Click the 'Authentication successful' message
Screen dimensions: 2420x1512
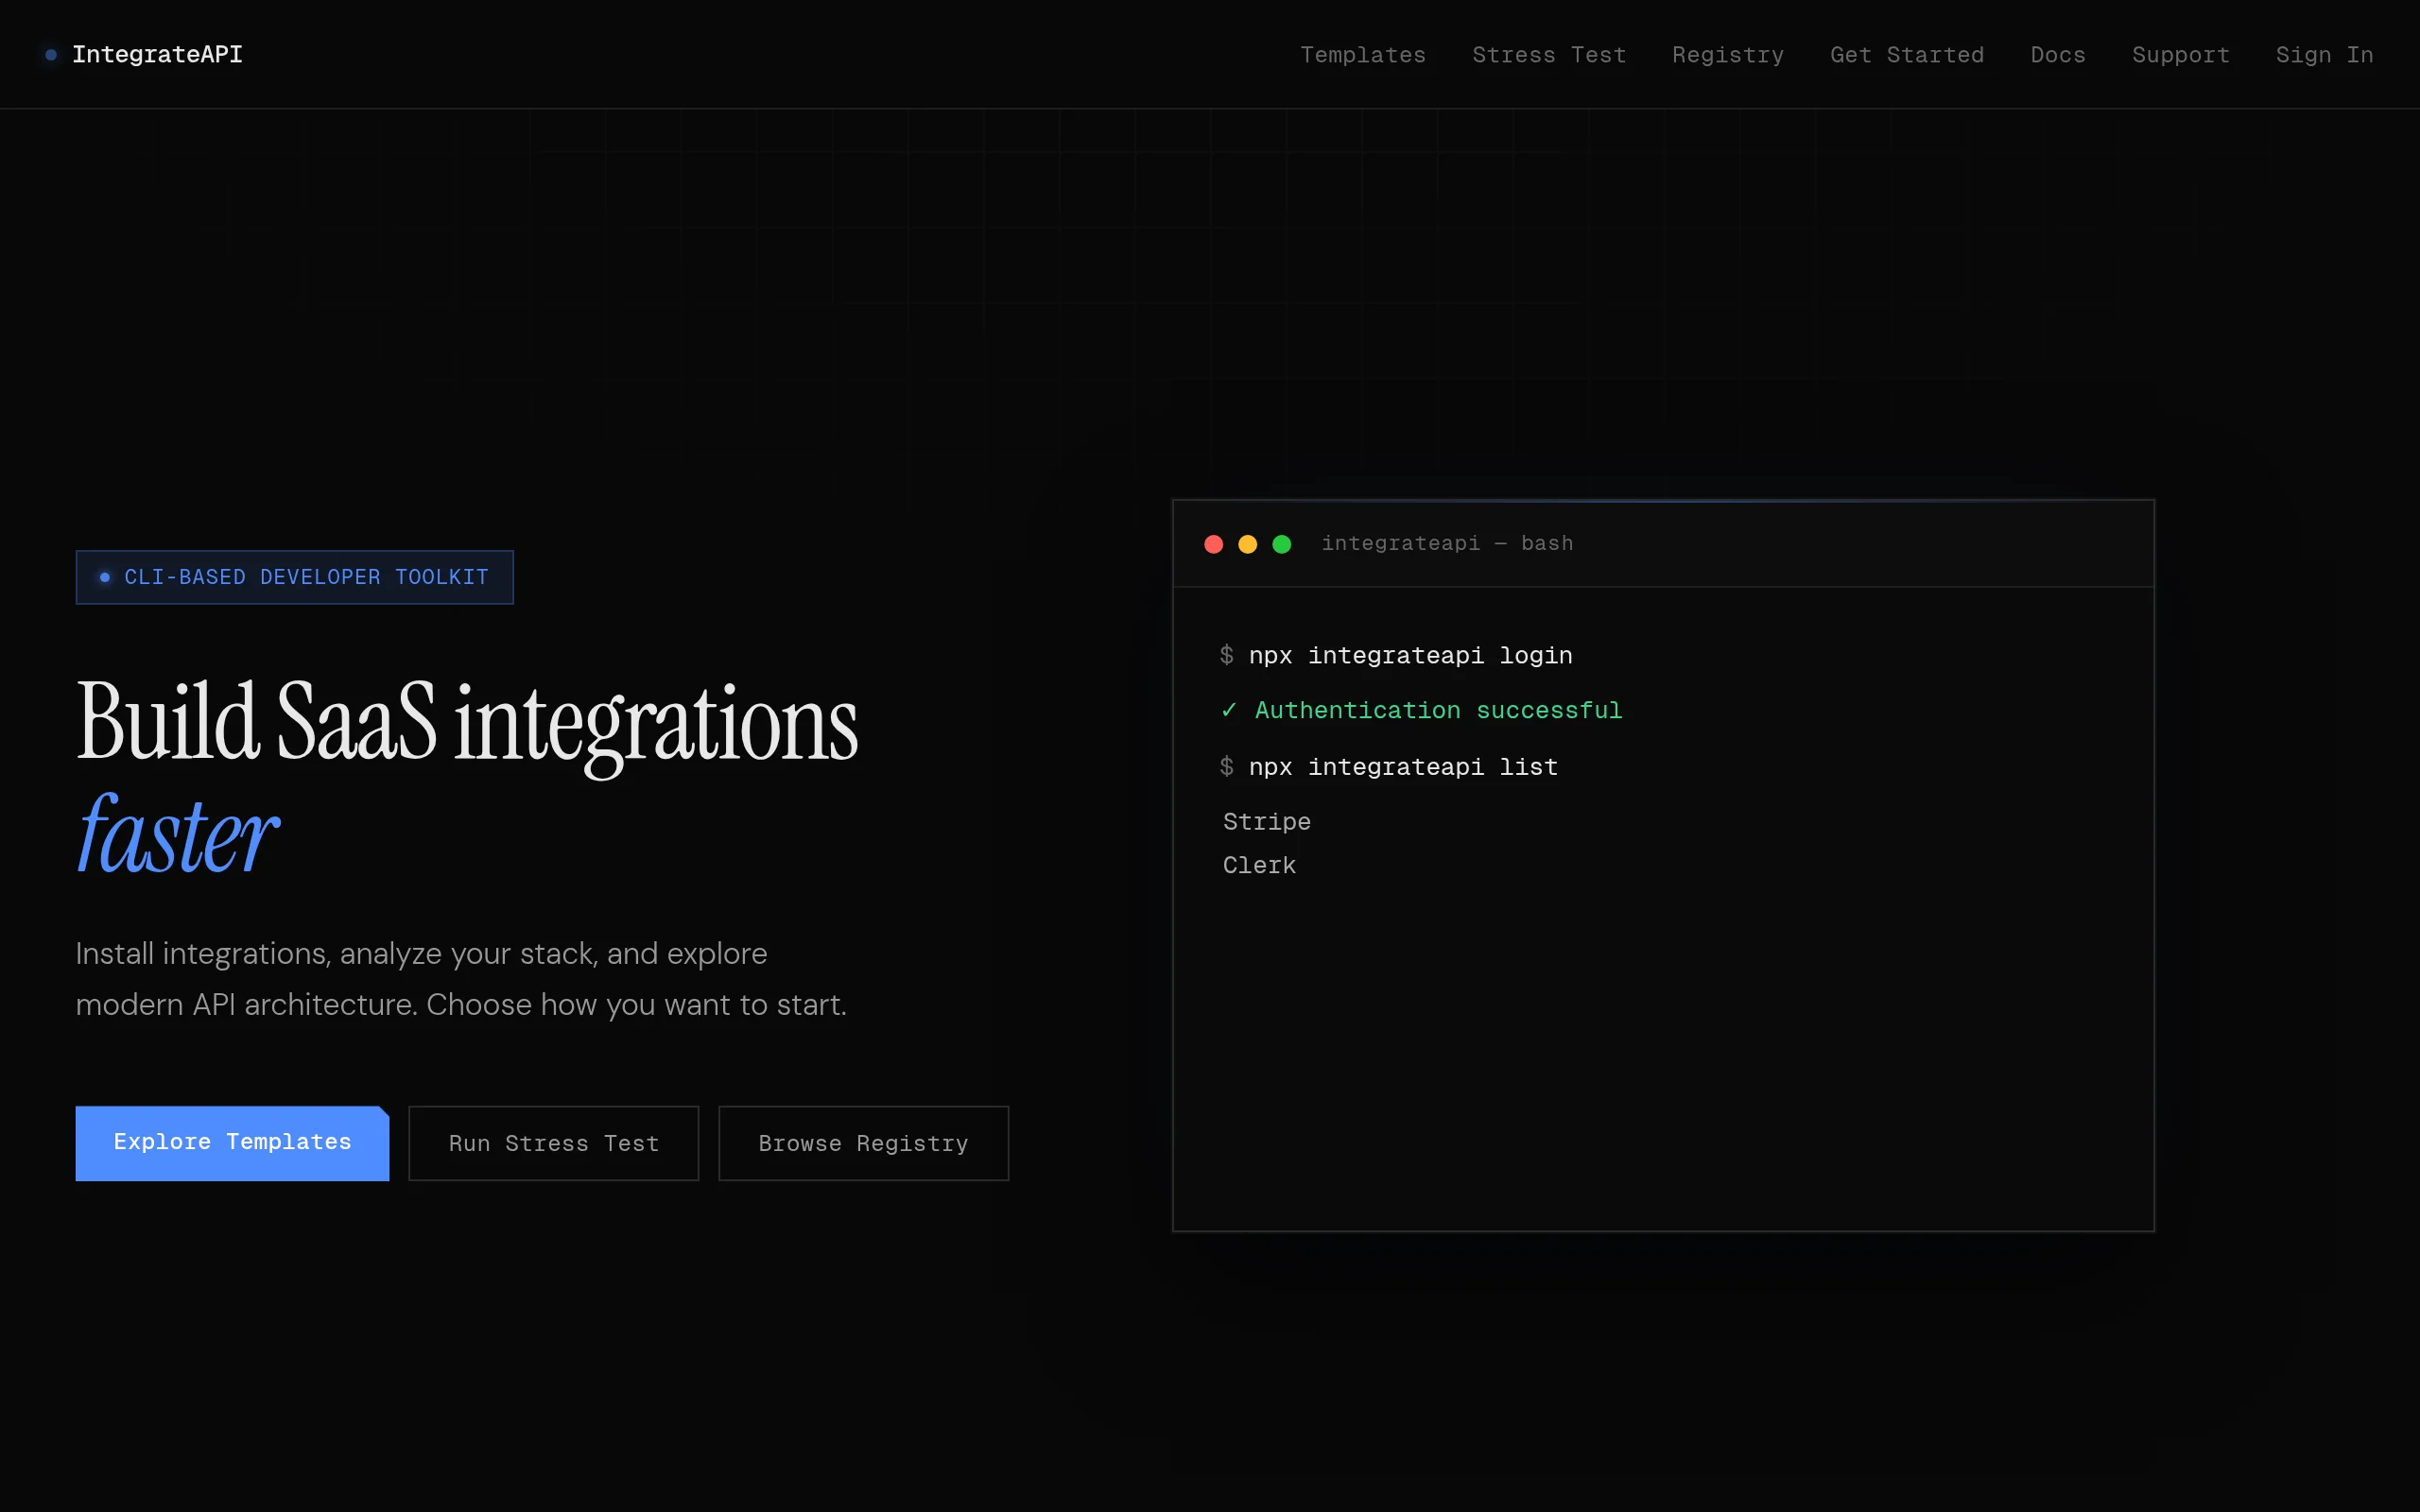pos(1437,710)
